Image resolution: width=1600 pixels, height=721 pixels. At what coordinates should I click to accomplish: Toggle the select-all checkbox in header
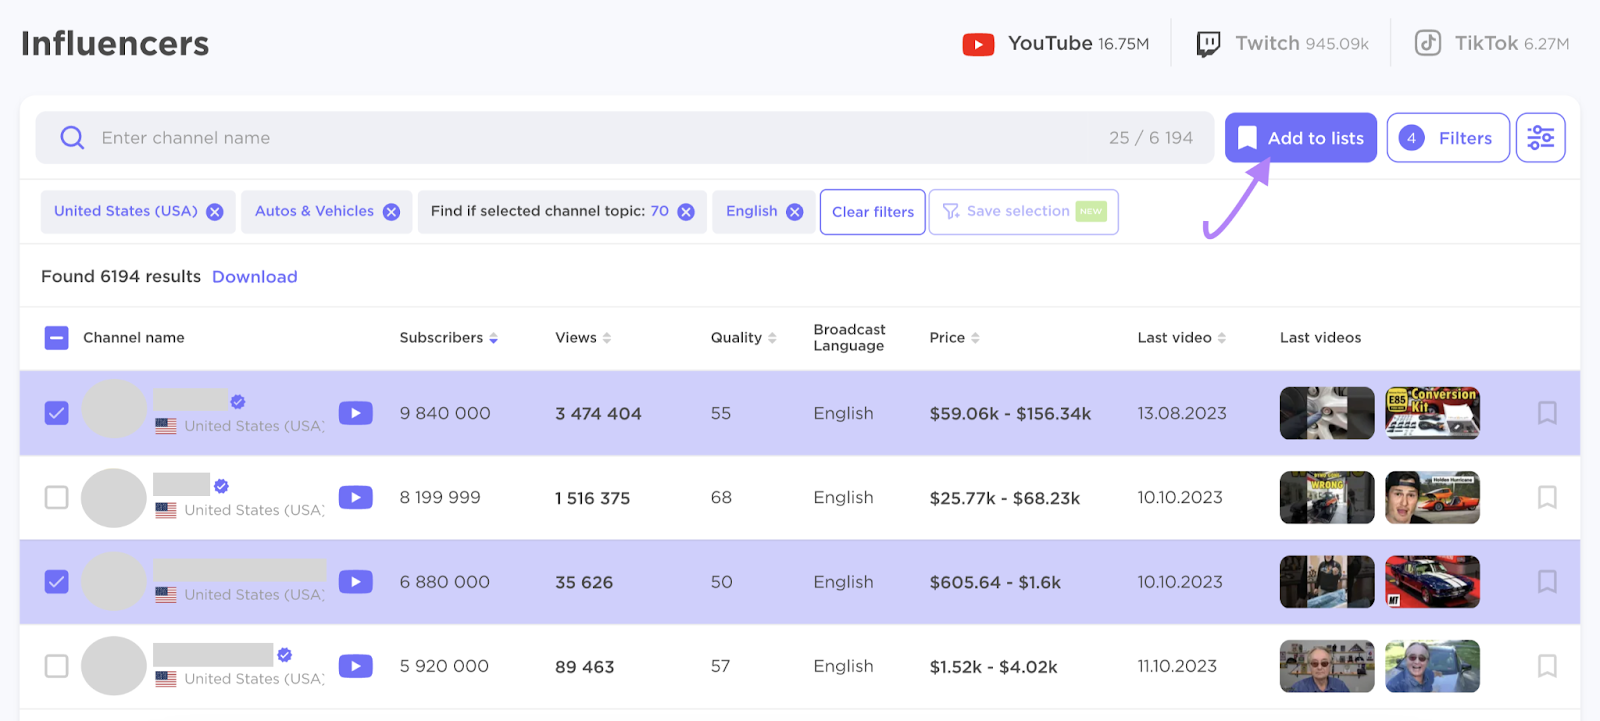[x=57, y=338]
